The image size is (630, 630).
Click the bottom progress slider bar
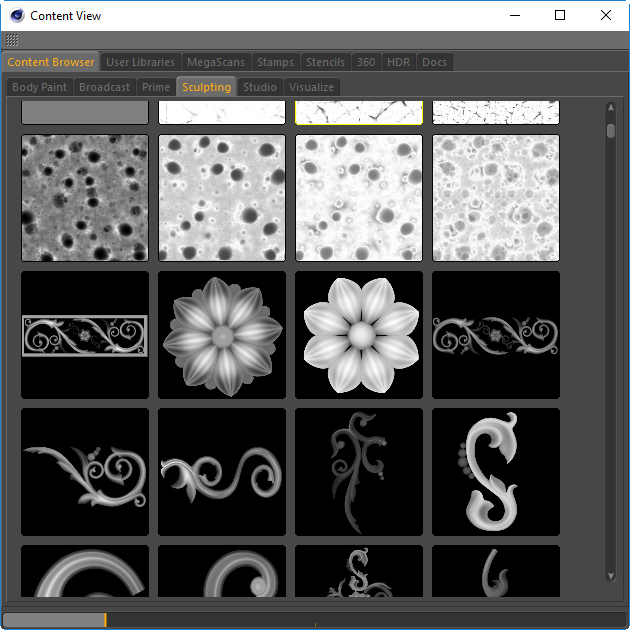click(x=315, y=620)
